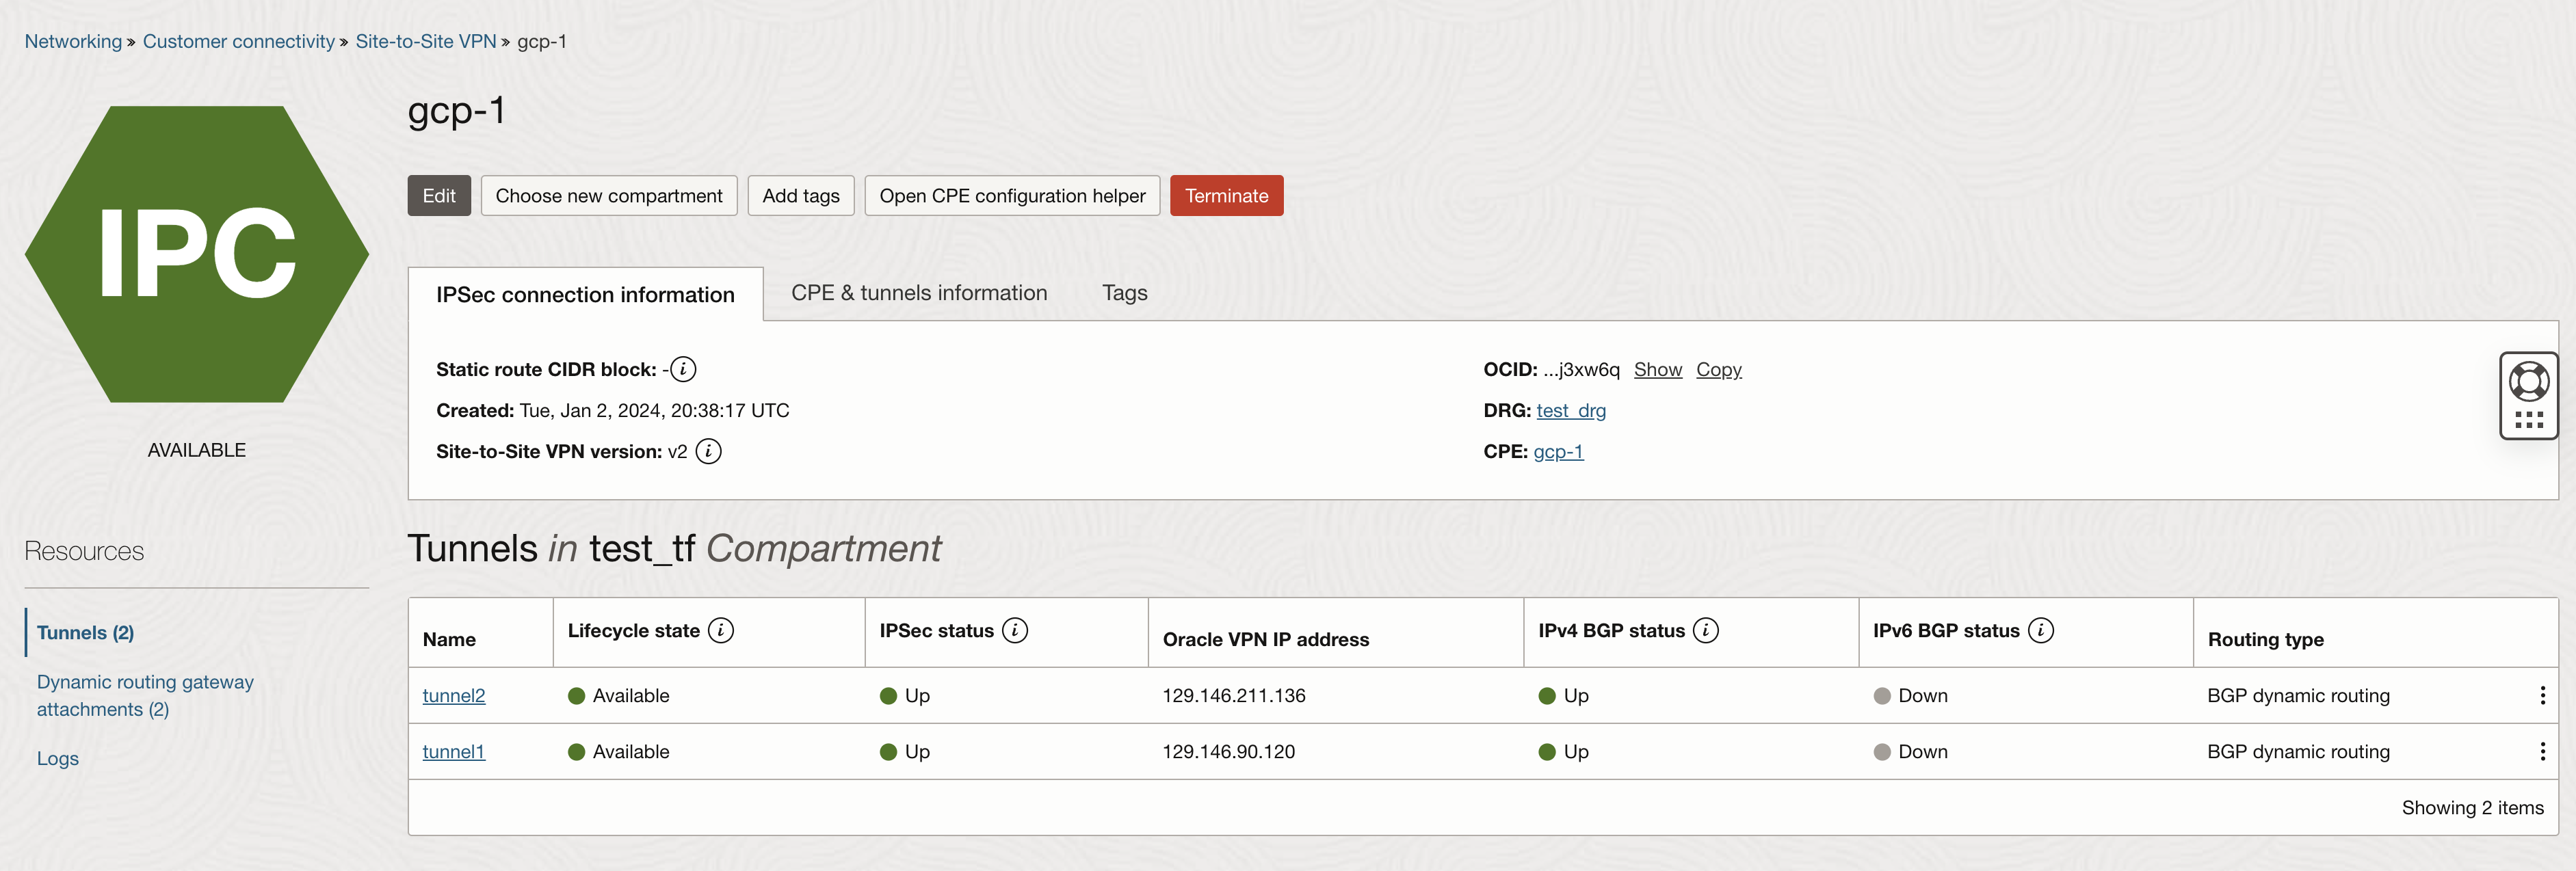Click the help widget drag-grid dots
This screenshot has height=871, width=2576.
coord(2528,420)
